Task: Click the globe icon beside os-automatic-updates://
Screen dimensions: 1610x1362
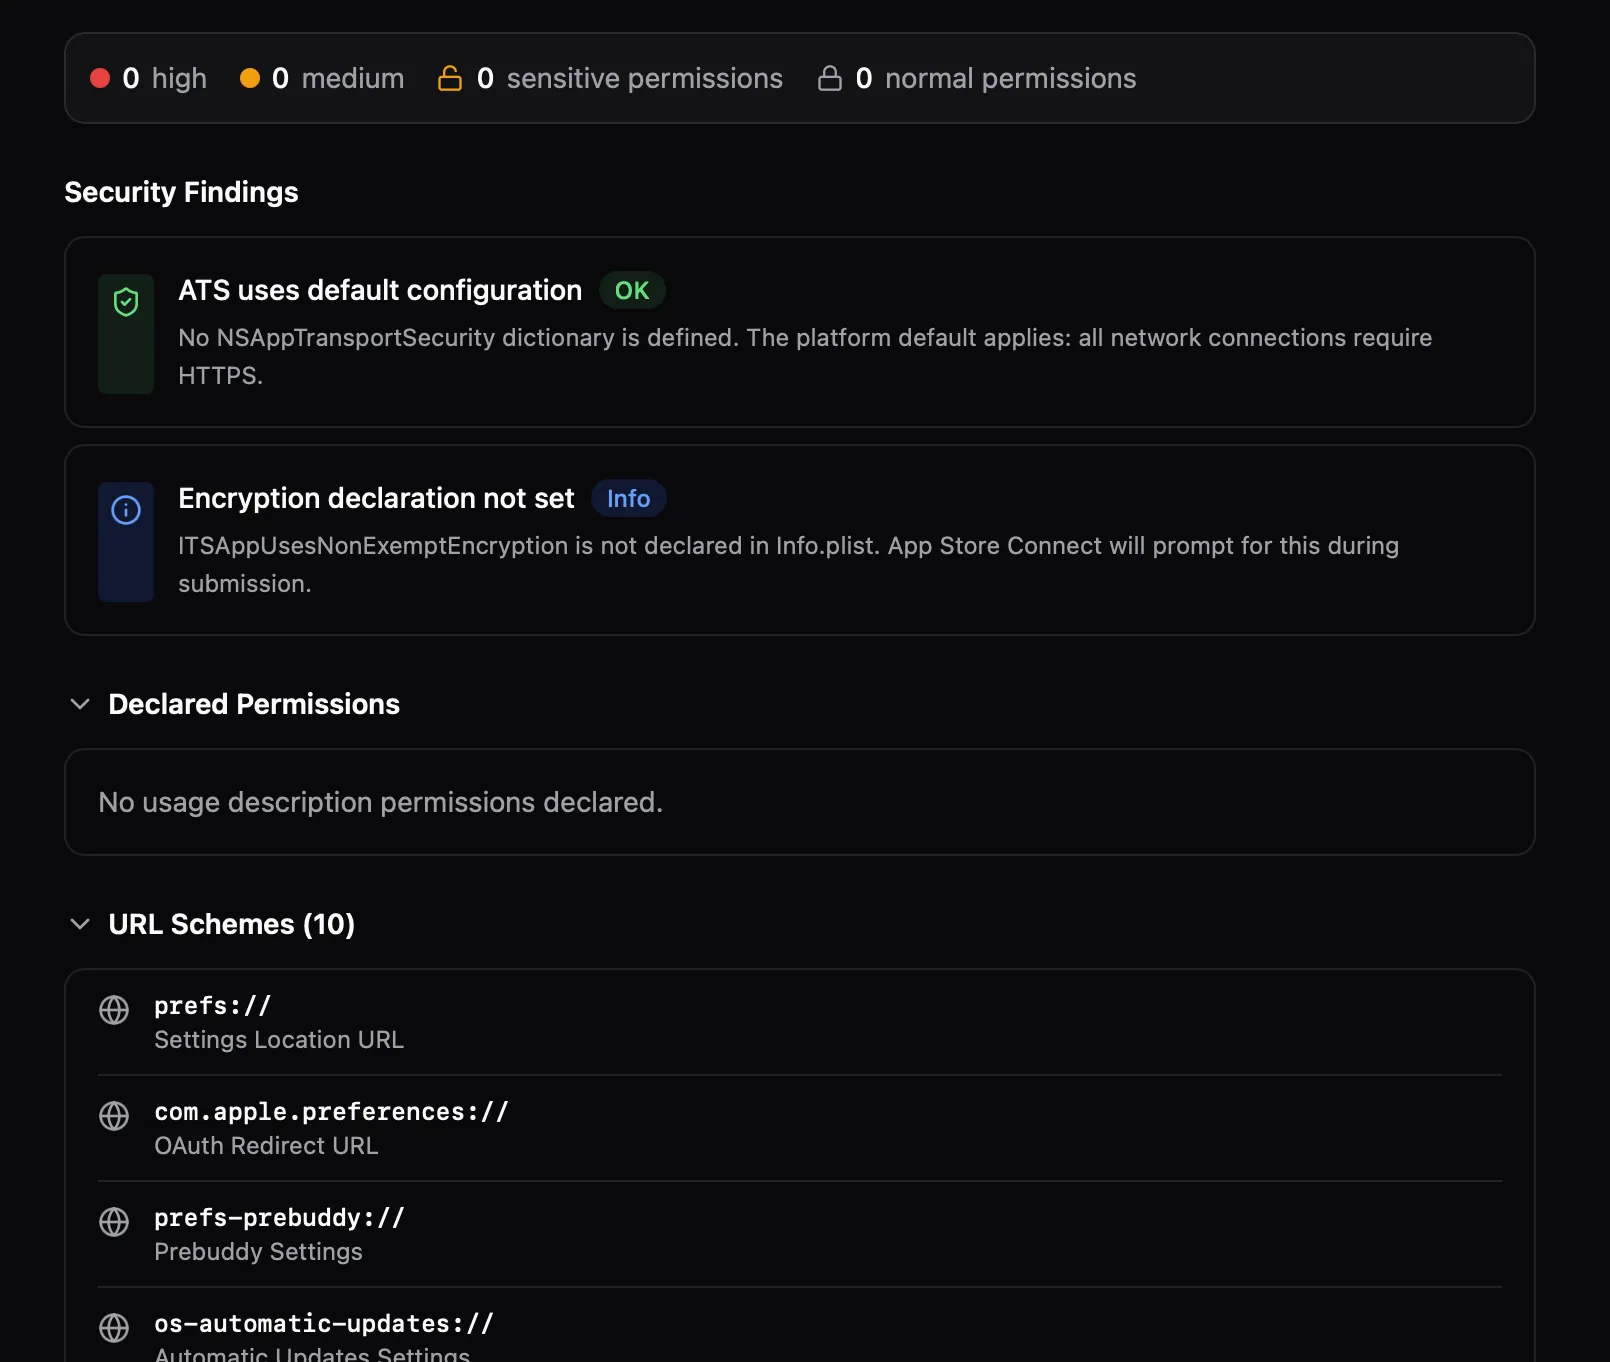Action: click(114, 1328)
